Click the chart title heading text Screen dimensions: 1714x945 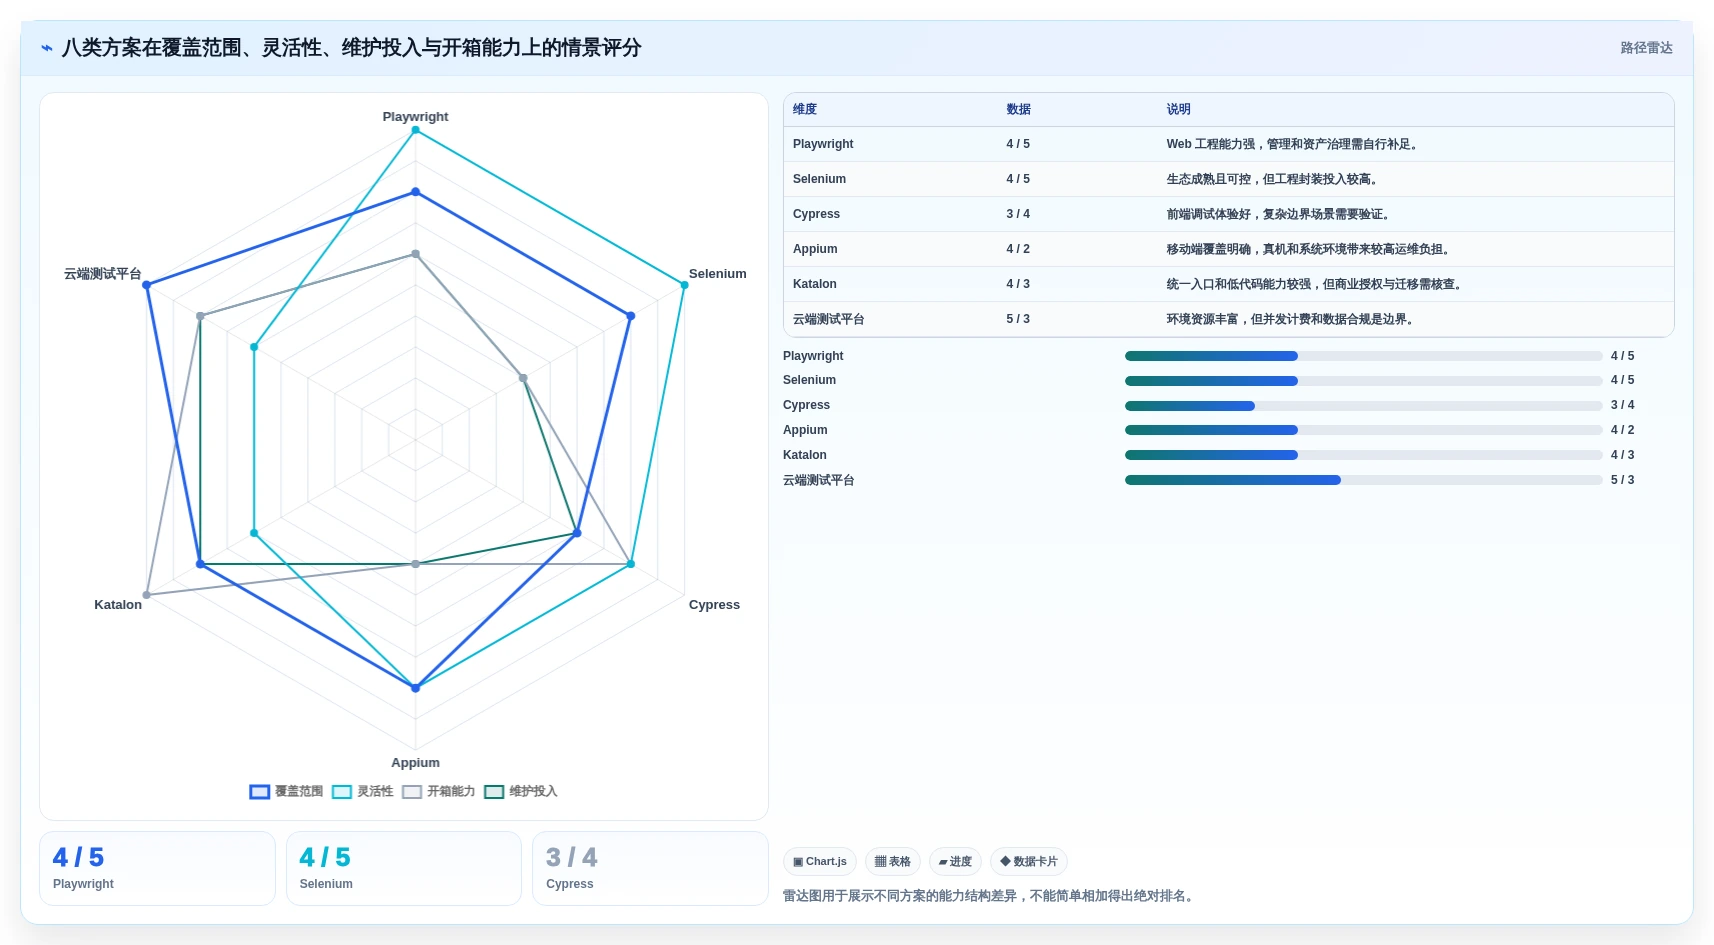pyautogui.click(x=351, y=48)
